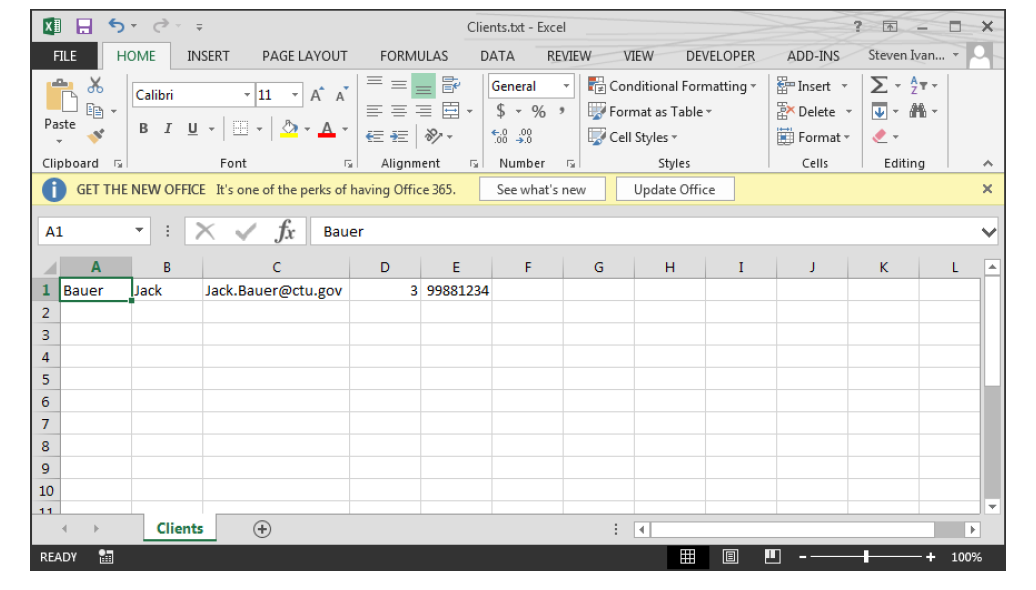The width and height of the screenshot is (1036, 590).
Task: Apply accounting dollar format
Action: click(x=501, y=111)
